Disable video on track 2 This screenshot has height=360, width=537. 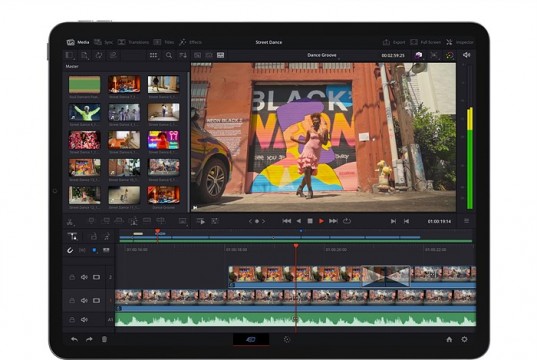(x=97, y=277)
